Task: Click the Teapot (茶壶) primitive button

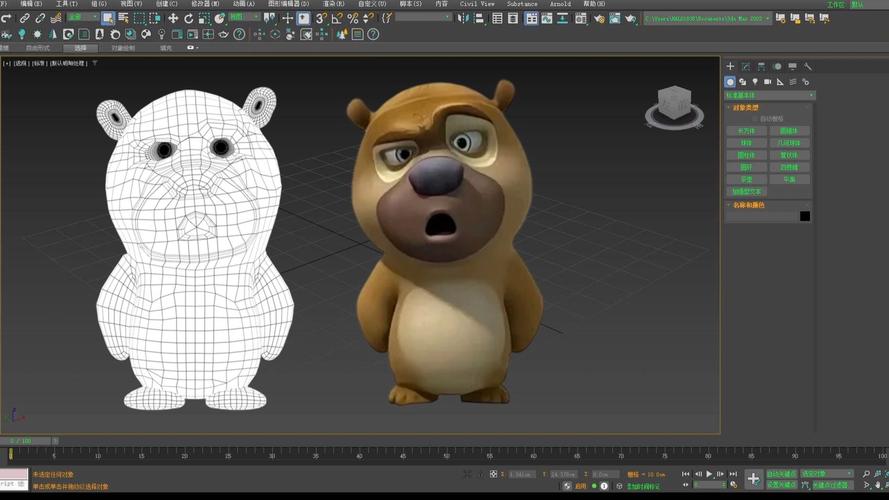Action: tap(747, 179)
